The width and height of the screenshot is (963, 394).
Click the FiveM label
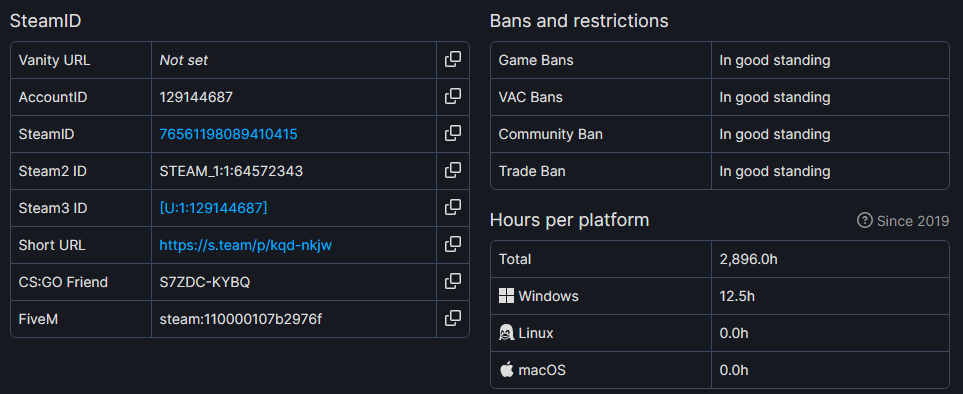point(38,319)
